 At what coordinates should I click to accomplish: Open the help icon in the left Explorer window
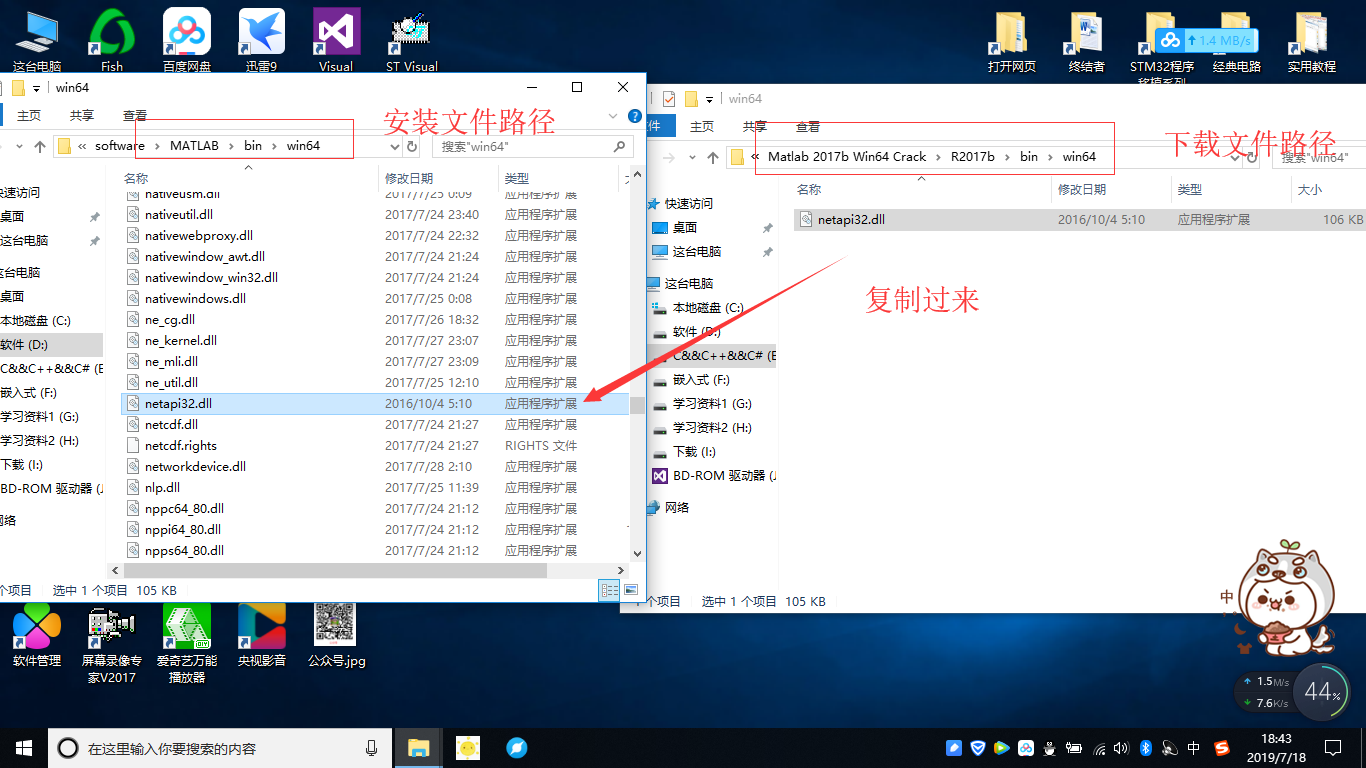coord(635,116)
